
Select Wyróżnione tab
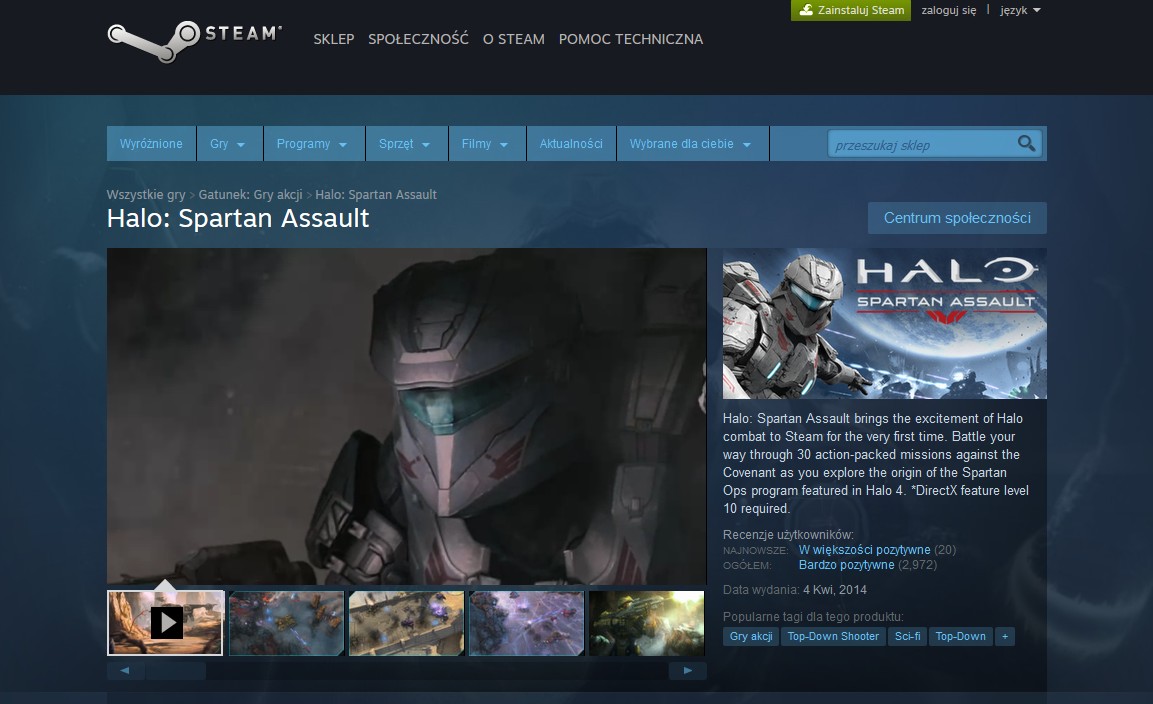(x=151, y=143)
